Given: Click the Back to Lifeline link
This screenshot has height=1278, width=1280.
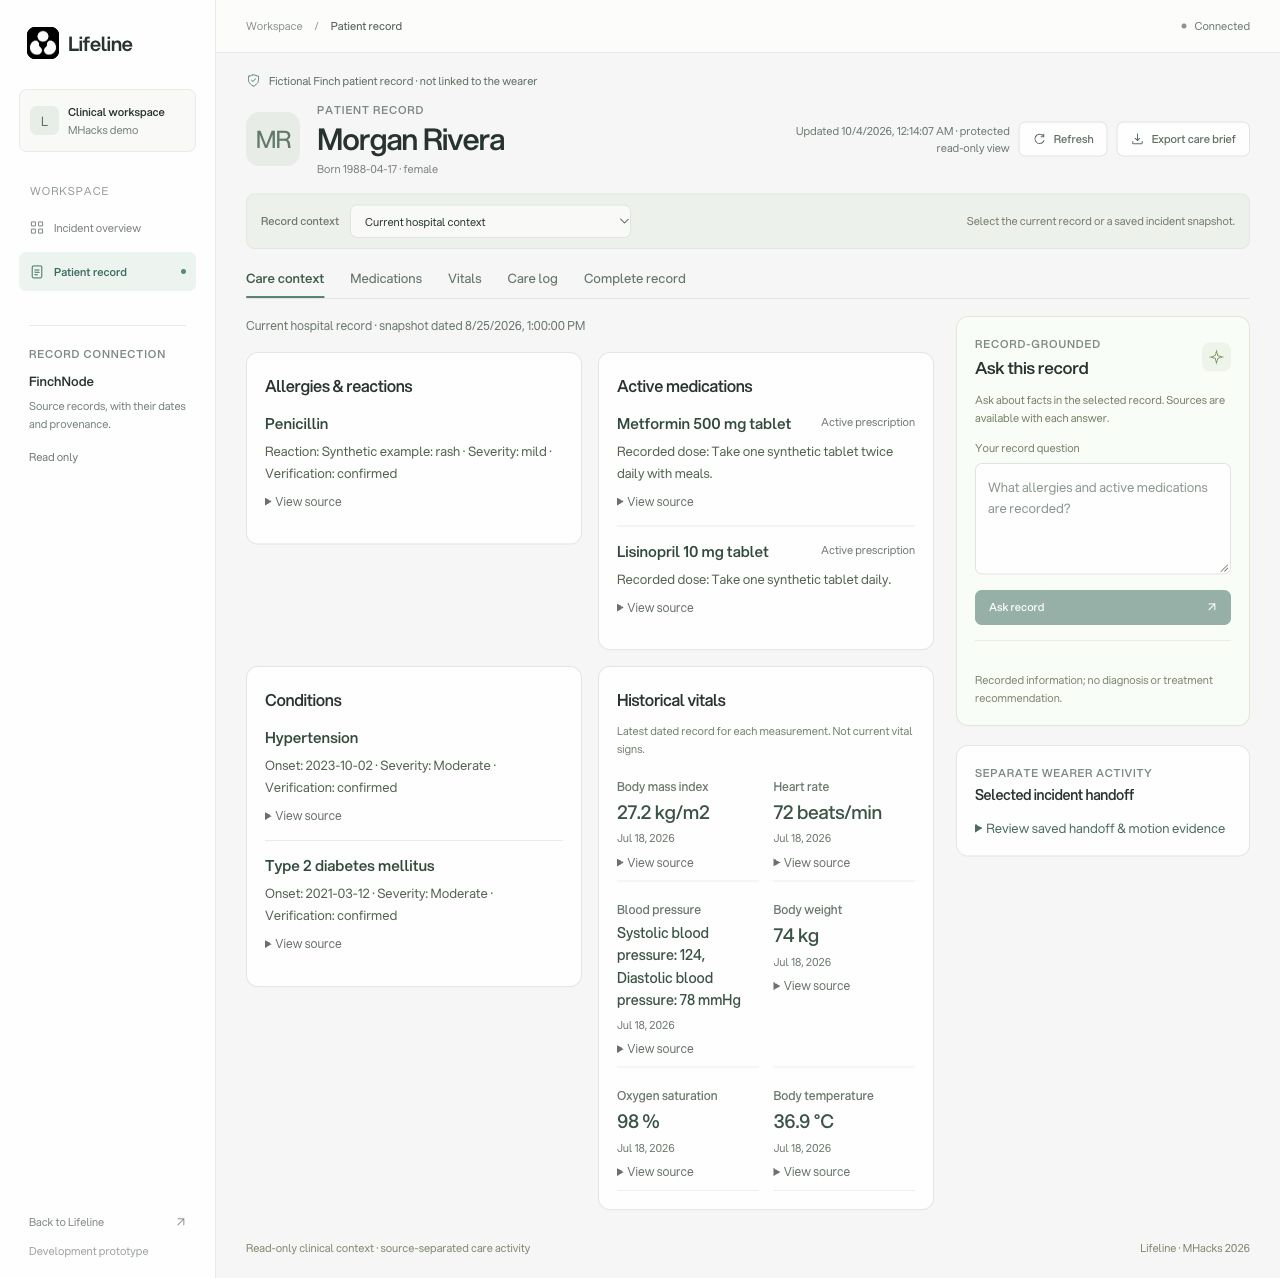Looking at the screenshot, I should tap(107, 1222).
